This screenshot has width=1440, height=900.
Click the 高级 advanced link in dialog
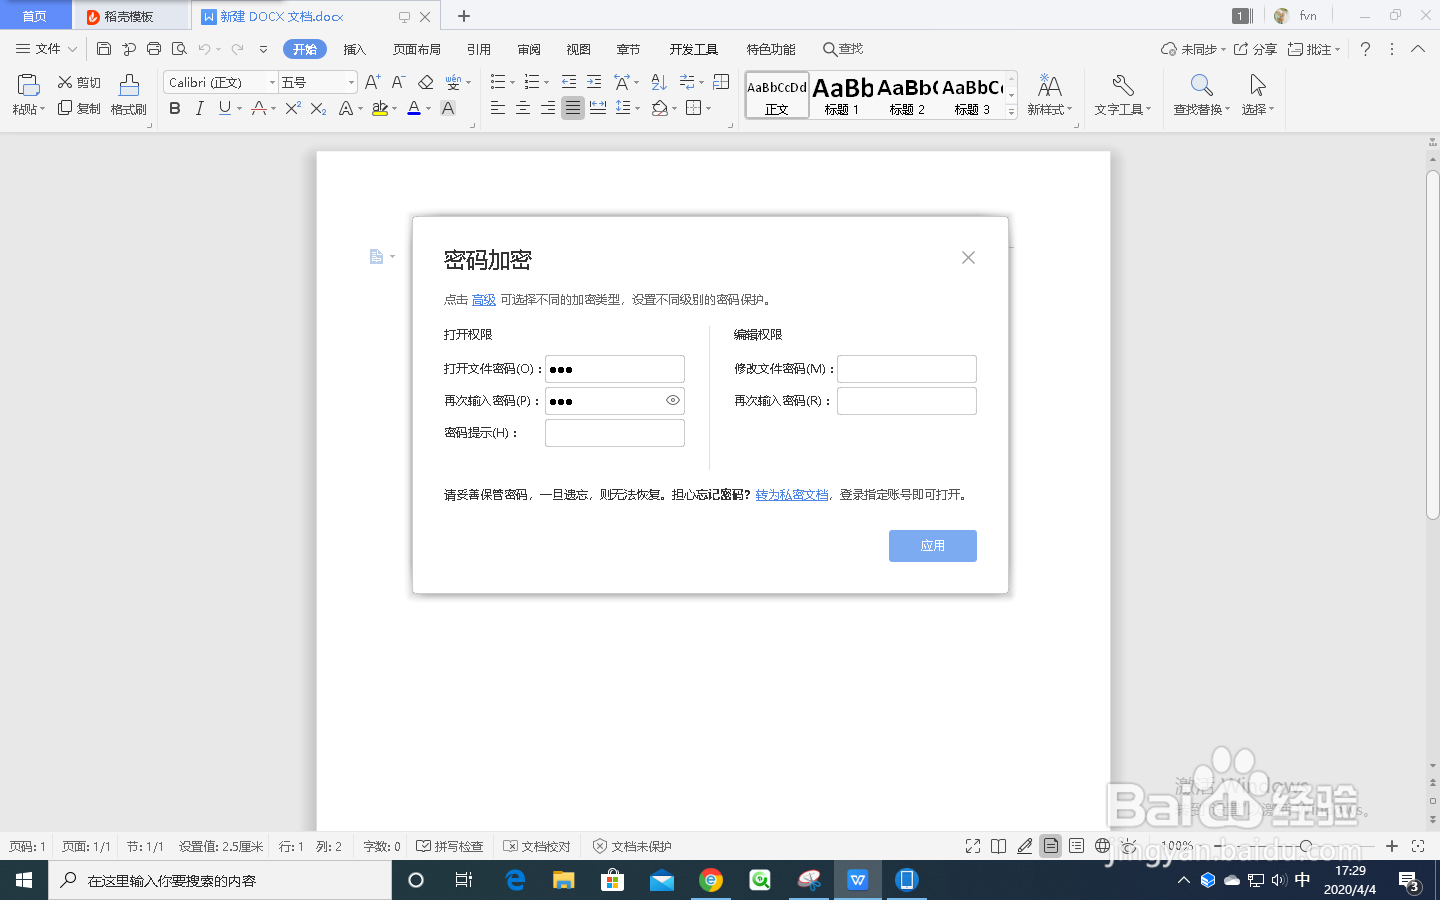(484, 299)
